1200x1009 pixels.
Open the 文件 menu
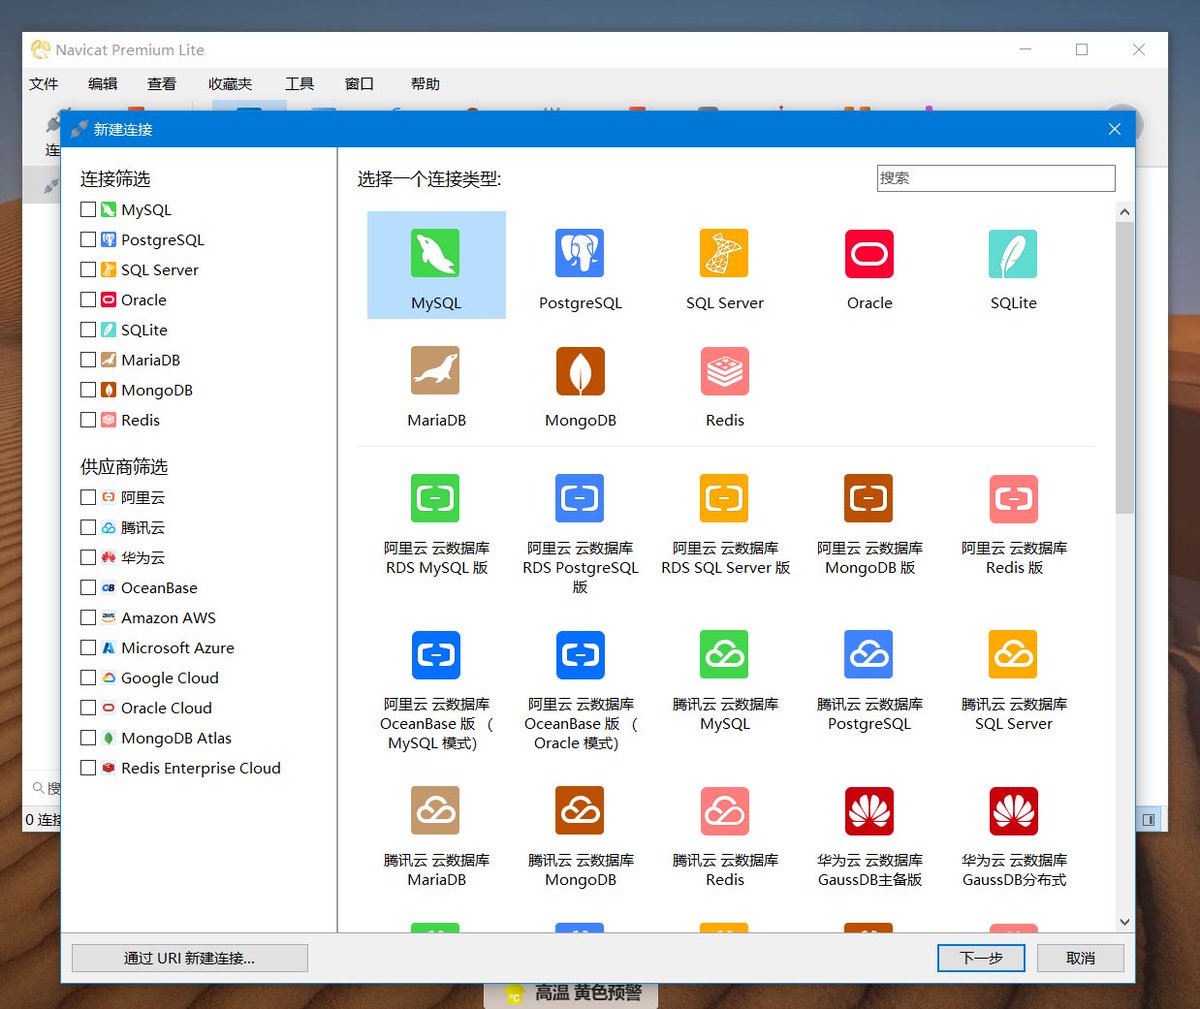(44, 84)
